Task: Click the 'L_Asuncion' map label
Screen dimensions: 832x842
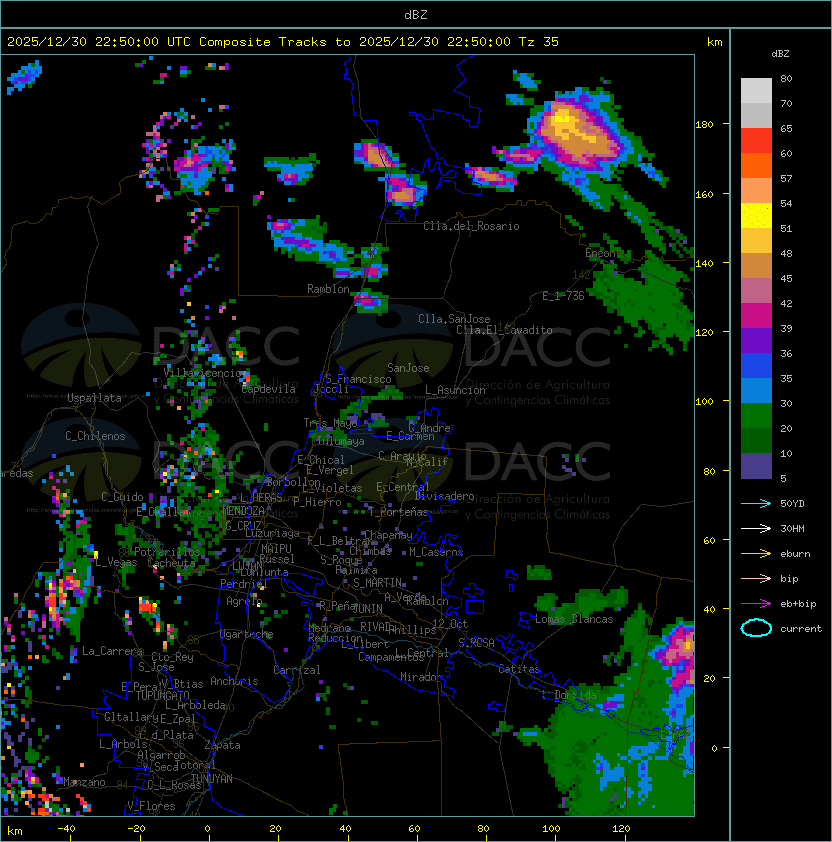Action: (x=455, y=390)
